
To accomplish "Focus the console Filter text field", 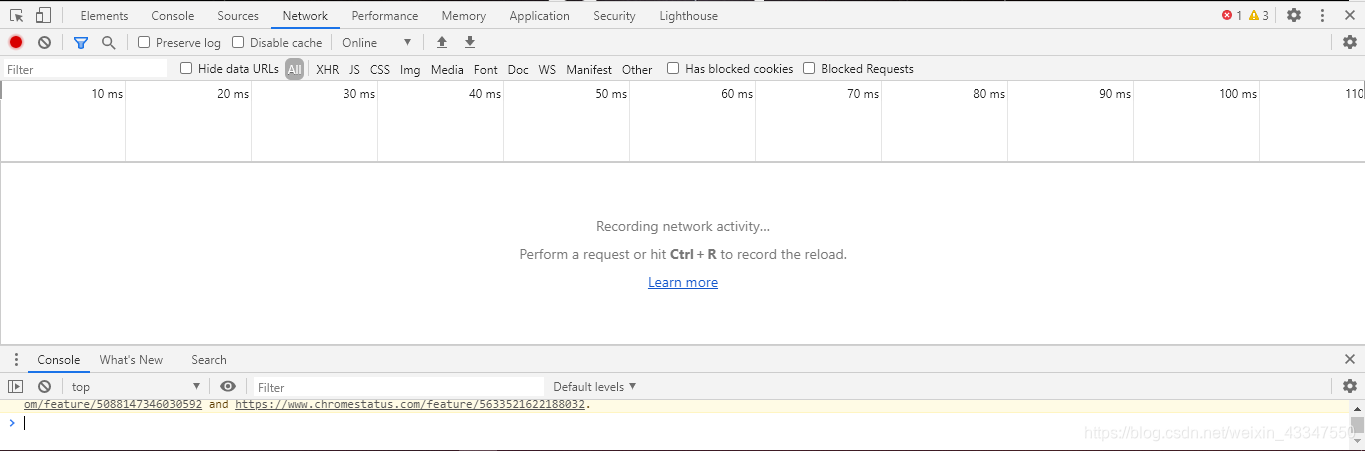I will click(x=398, y=387).
